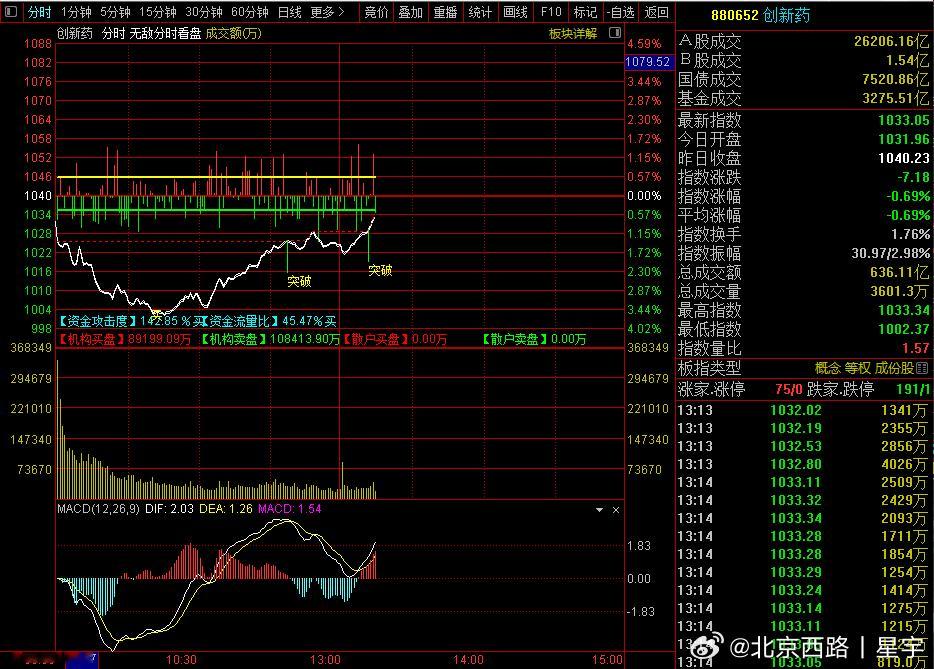Open the 统计 statistics tool
This screenshot has height=669, width=934.
[480, 12]
